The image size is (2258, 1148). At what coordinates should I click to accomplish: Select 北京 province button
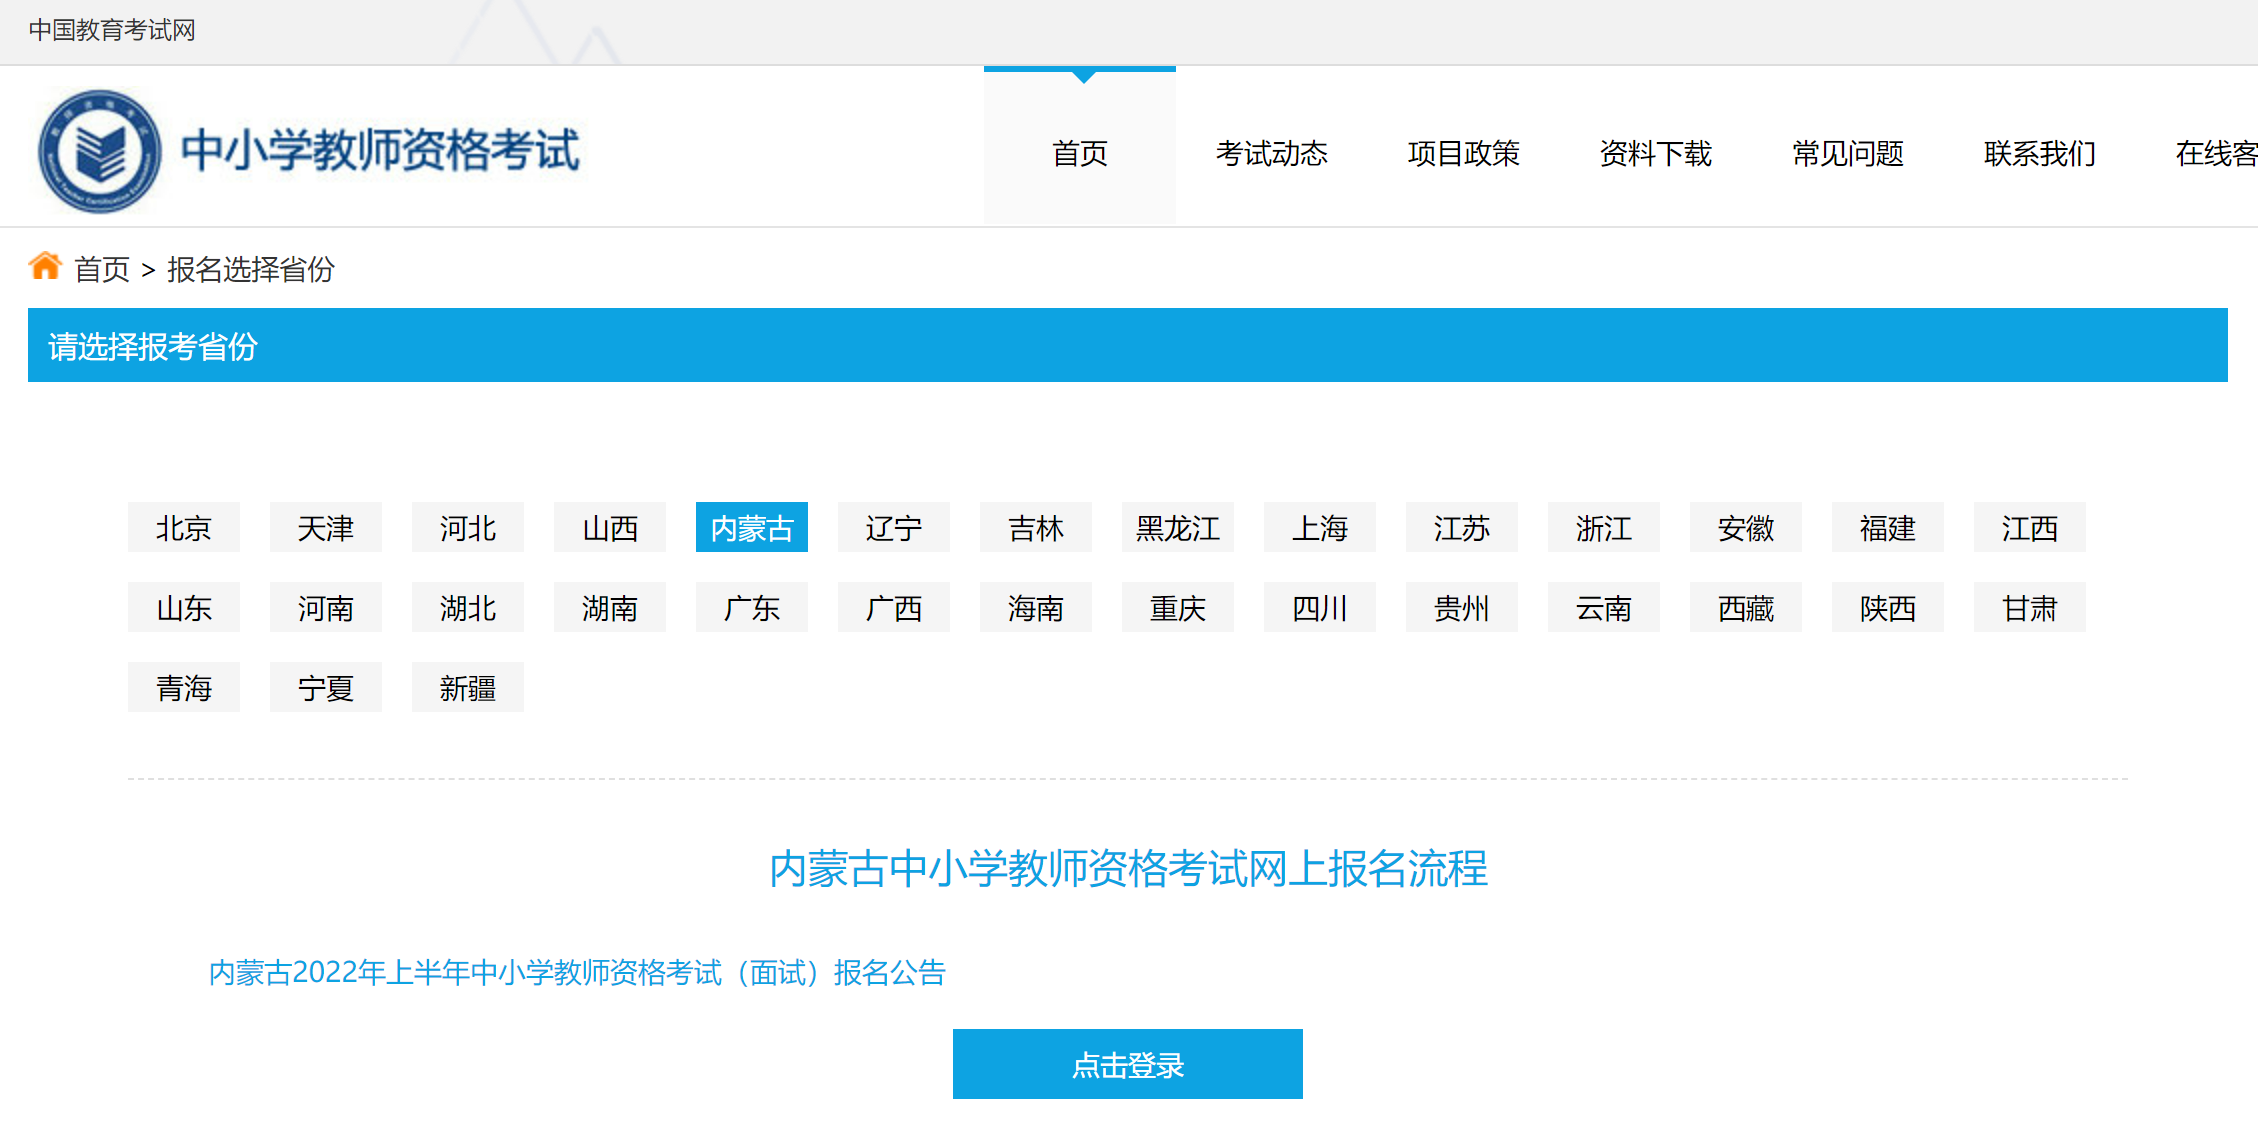point(184,528)
